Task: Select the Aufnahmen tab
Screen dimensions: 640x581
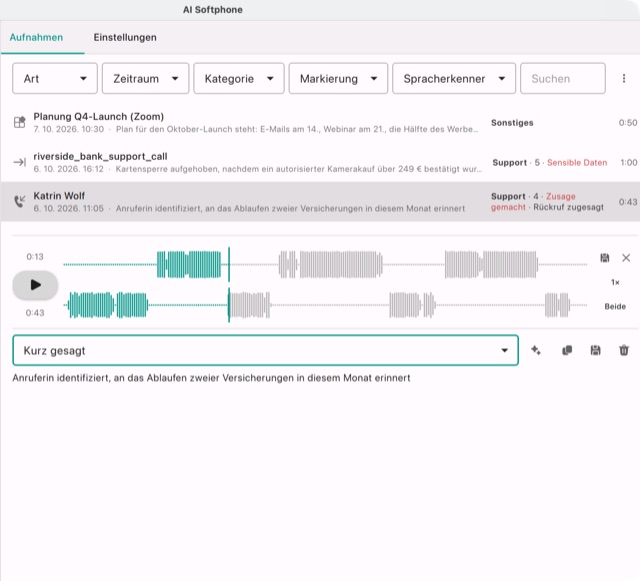Action: tap(36, 37)
